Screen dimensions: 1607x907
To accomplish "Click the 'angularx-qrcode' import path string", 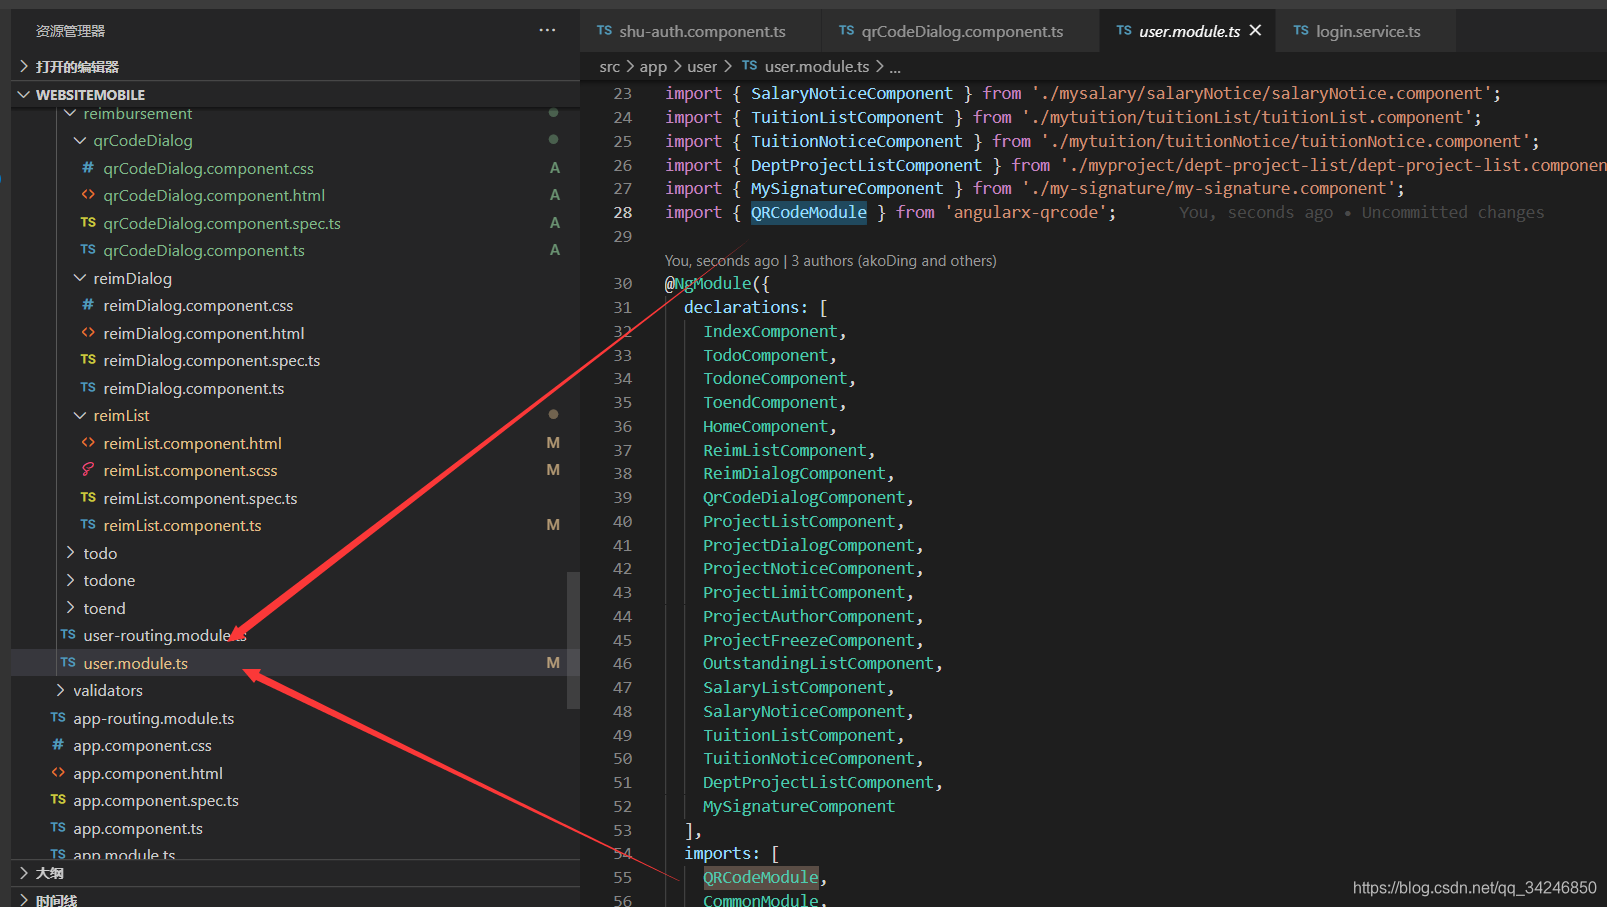I will point(1025,212).
